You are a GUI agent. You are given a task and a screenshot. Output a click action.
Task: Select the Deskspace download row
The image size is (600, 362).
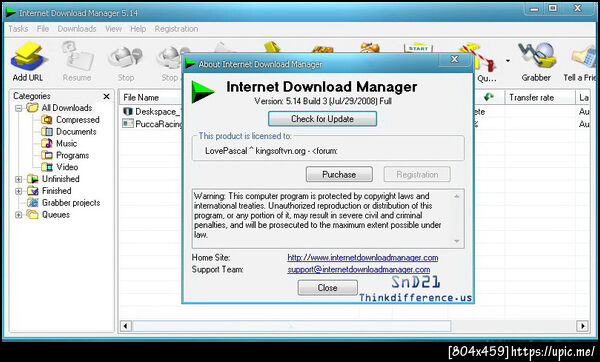point(152,111)
